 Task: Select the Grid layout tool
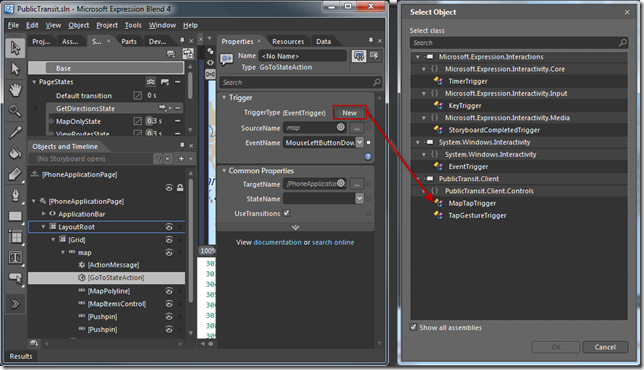click(x=15, y=237)
